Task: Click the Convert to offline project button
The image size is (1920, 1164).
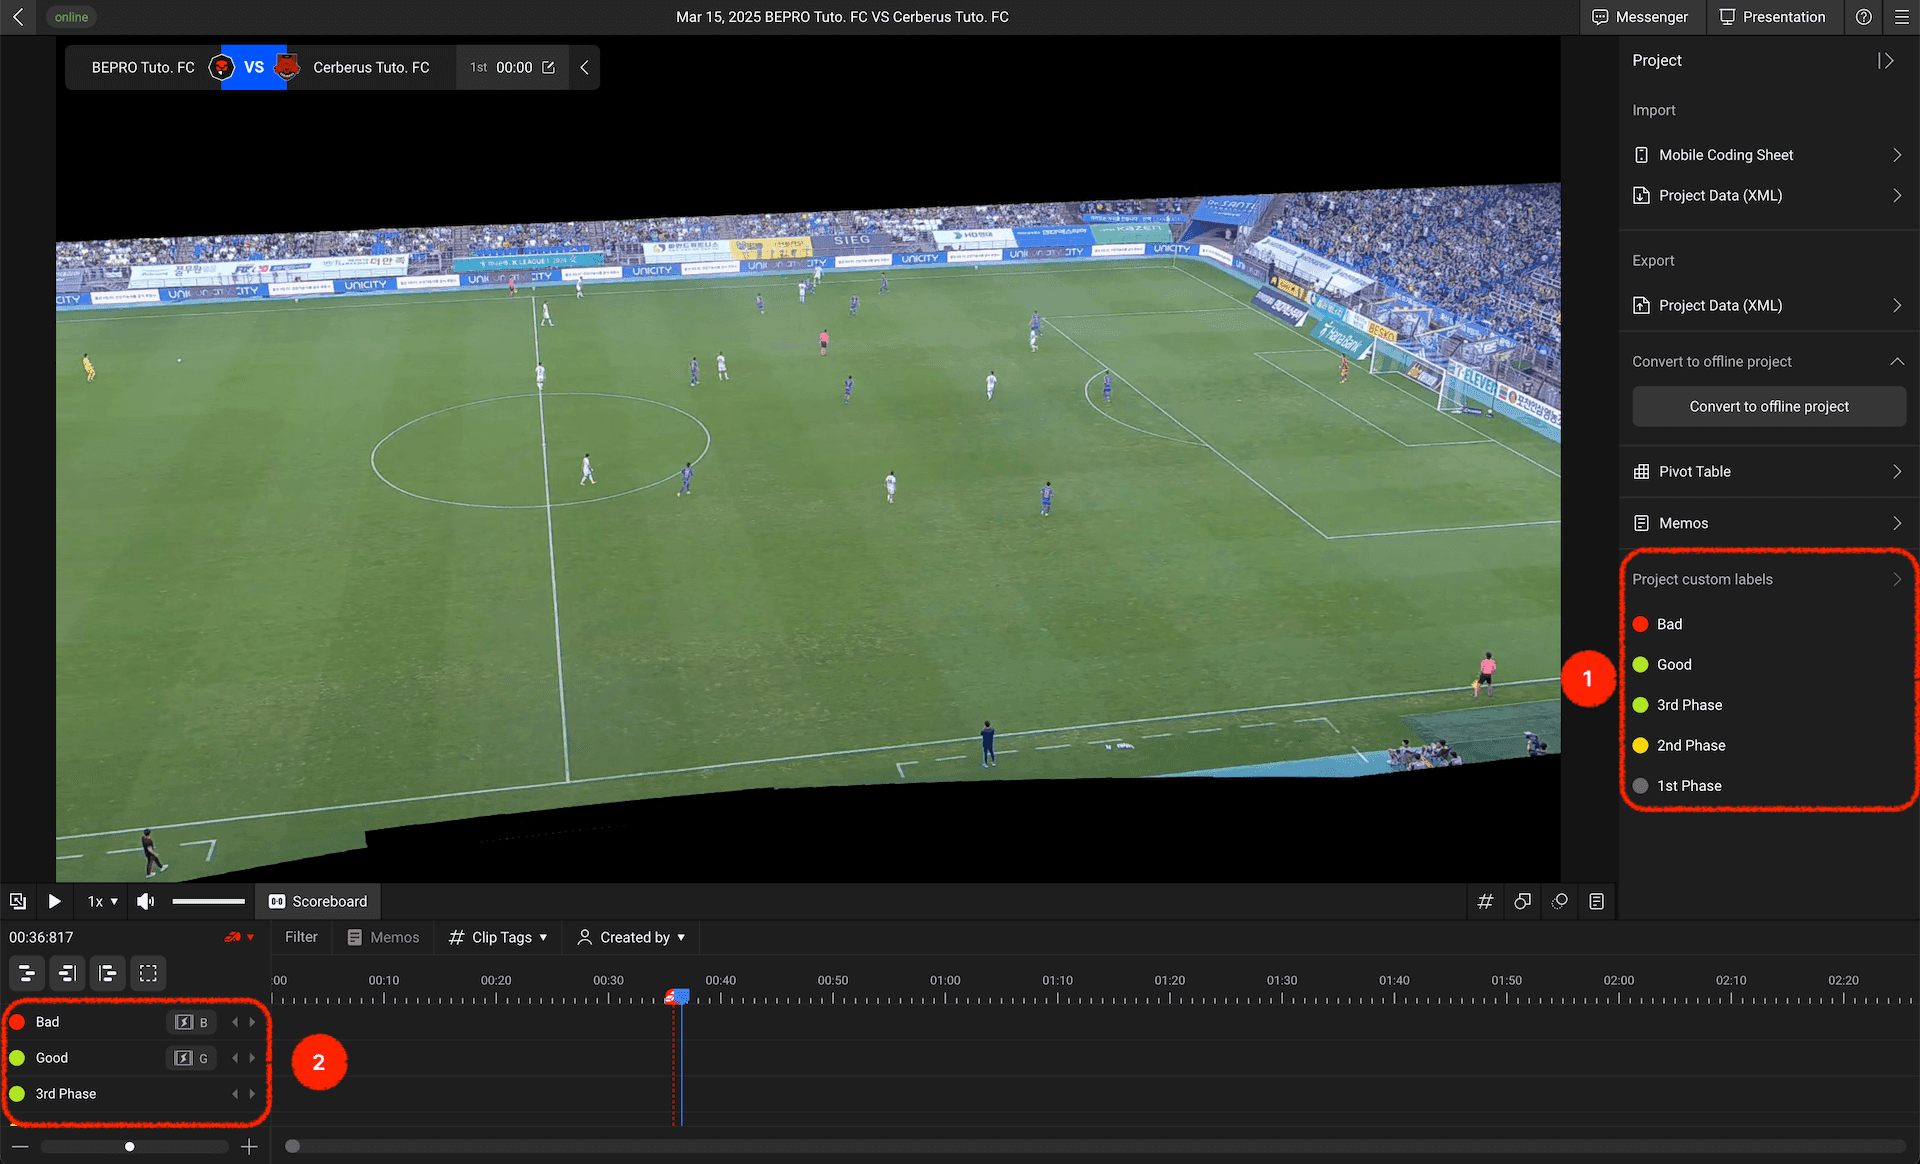Action: click(x=1768, y=406)
